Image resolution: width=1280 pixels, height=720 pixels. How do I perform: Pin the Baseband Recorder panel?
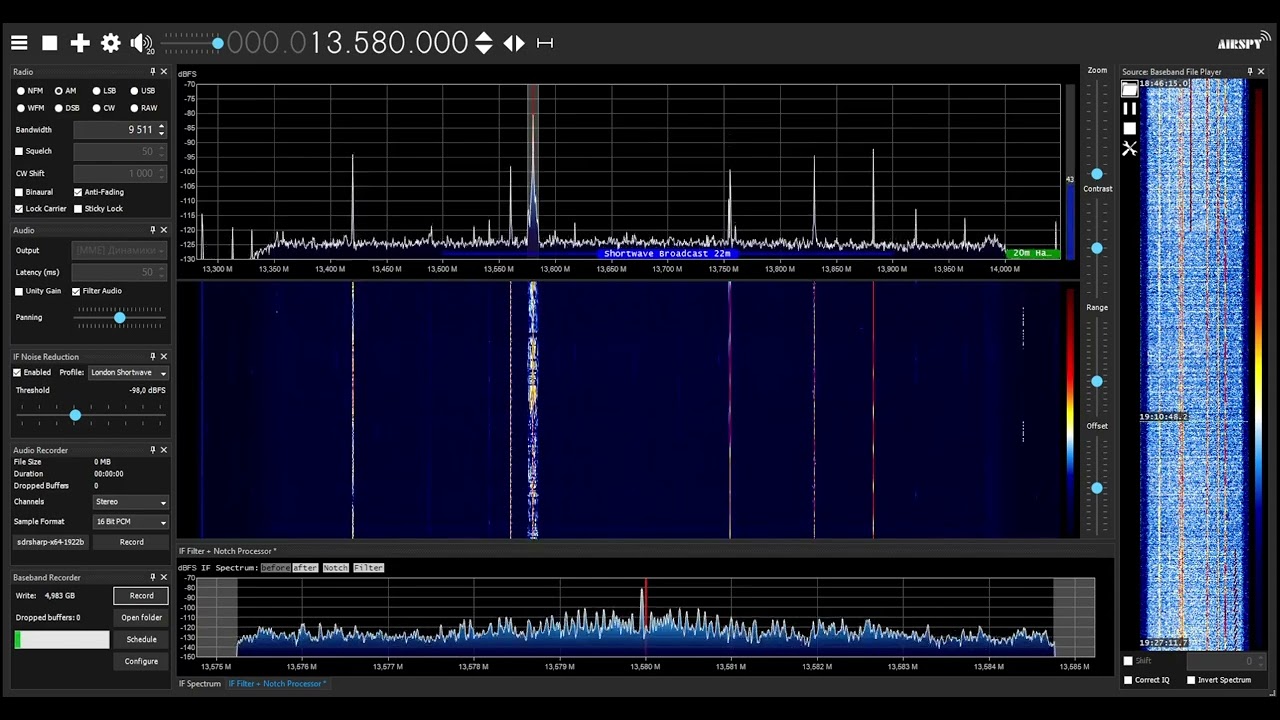point(153,577)
